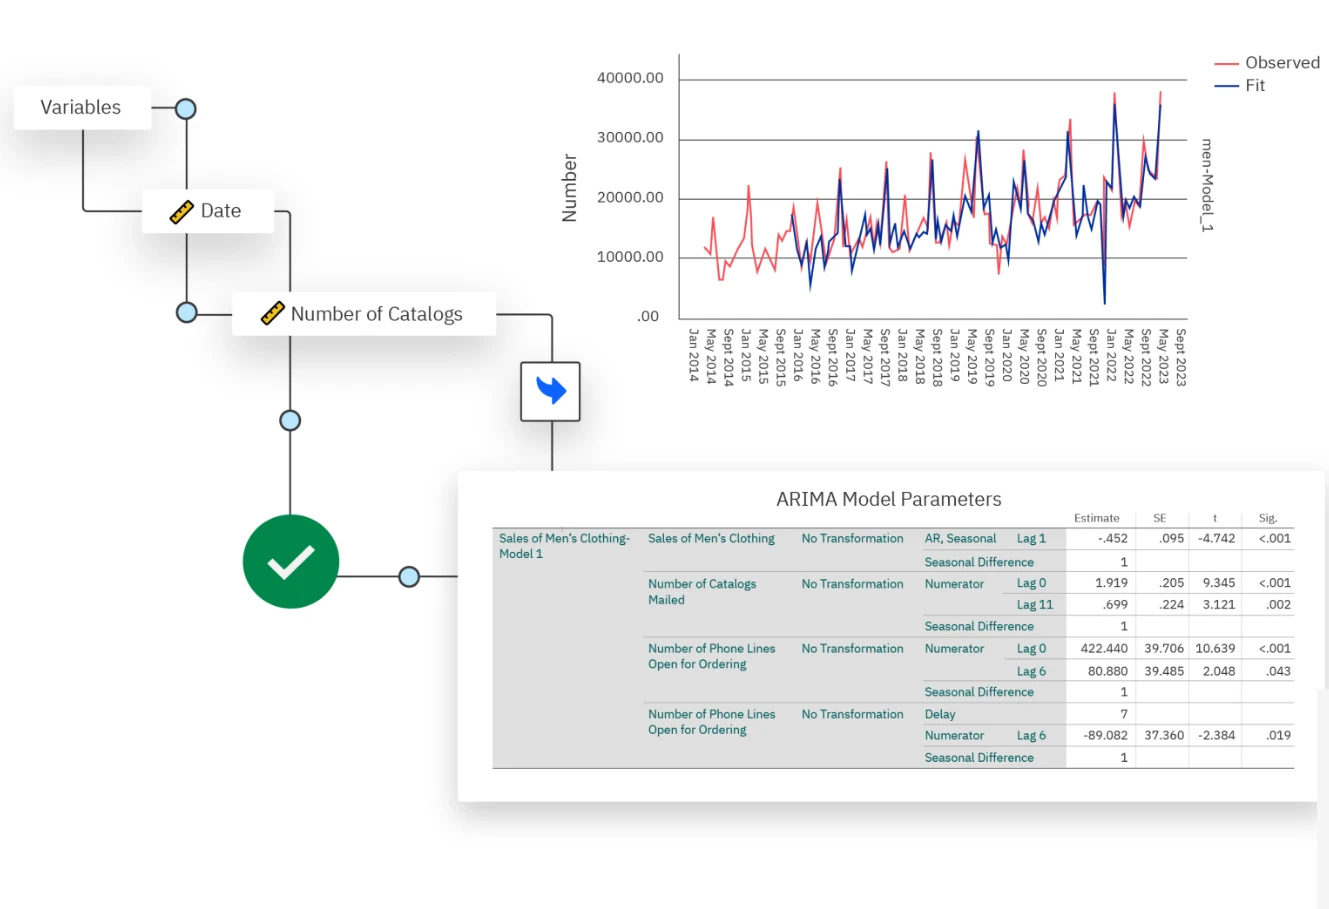Image resolution: width=1329 pixels, height=909 pixels.
Task: Click the Sales of Men's Clothing-Model 1 cell
Action: pos(564,546)
